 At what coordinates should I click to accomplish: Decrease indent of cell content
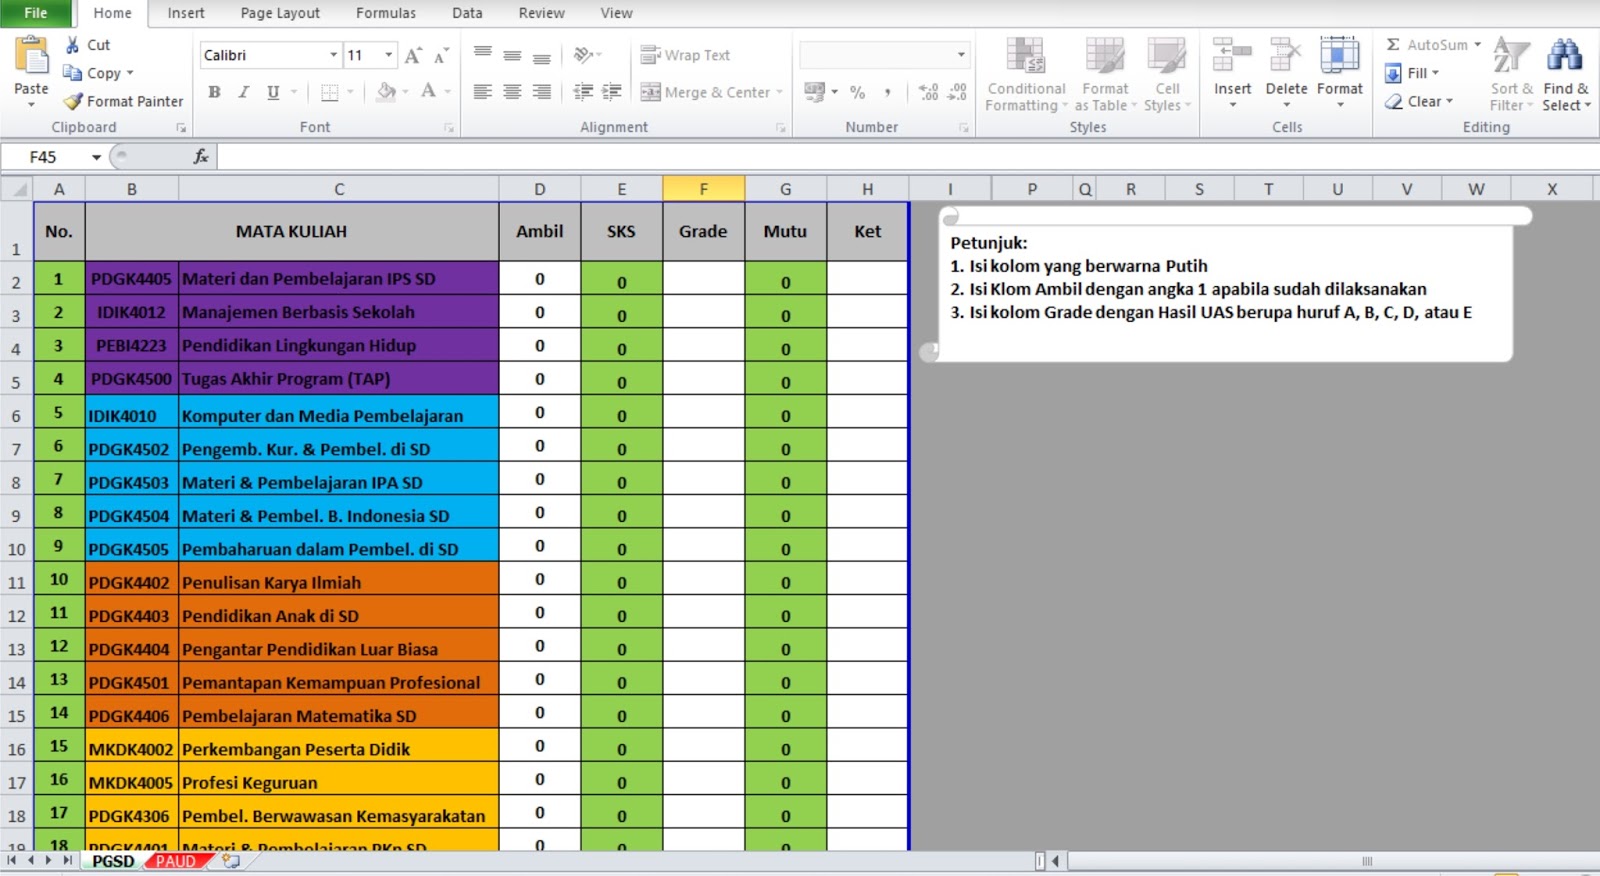point(583,92)
